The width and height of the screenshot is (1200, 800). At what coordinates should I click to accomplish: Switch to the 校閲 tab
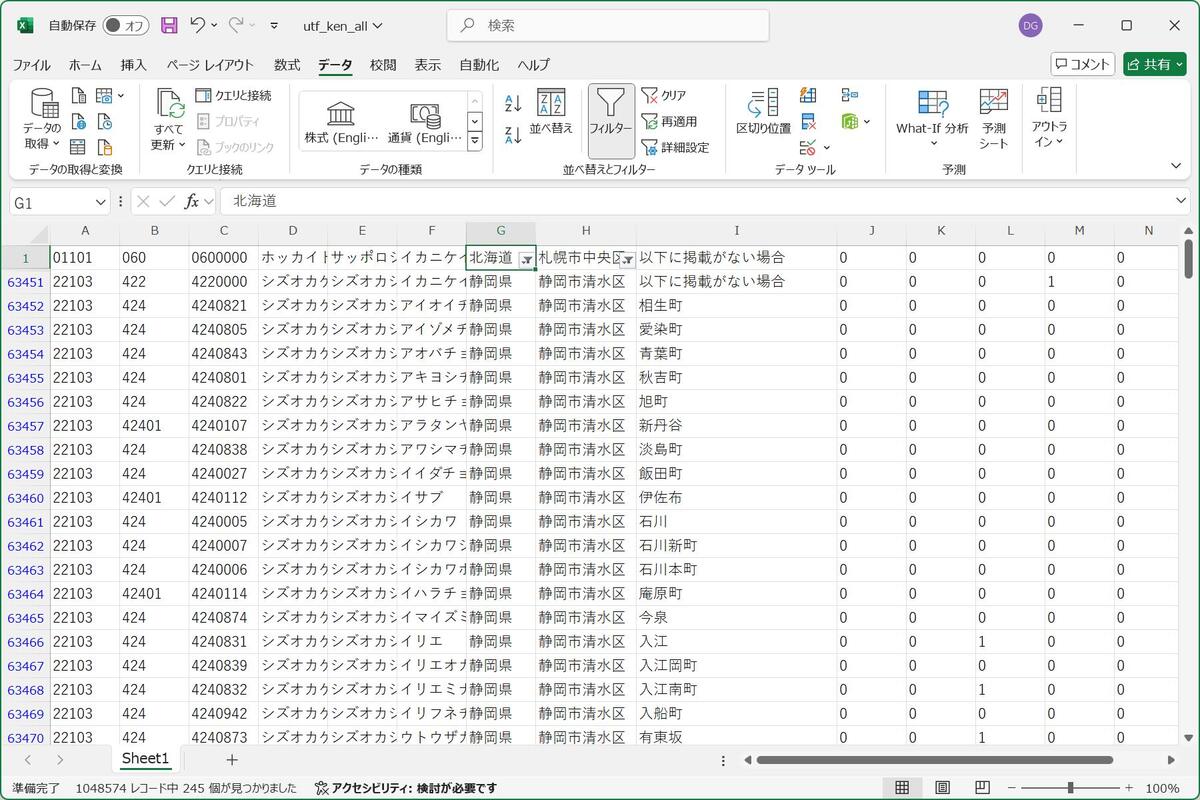383,64
